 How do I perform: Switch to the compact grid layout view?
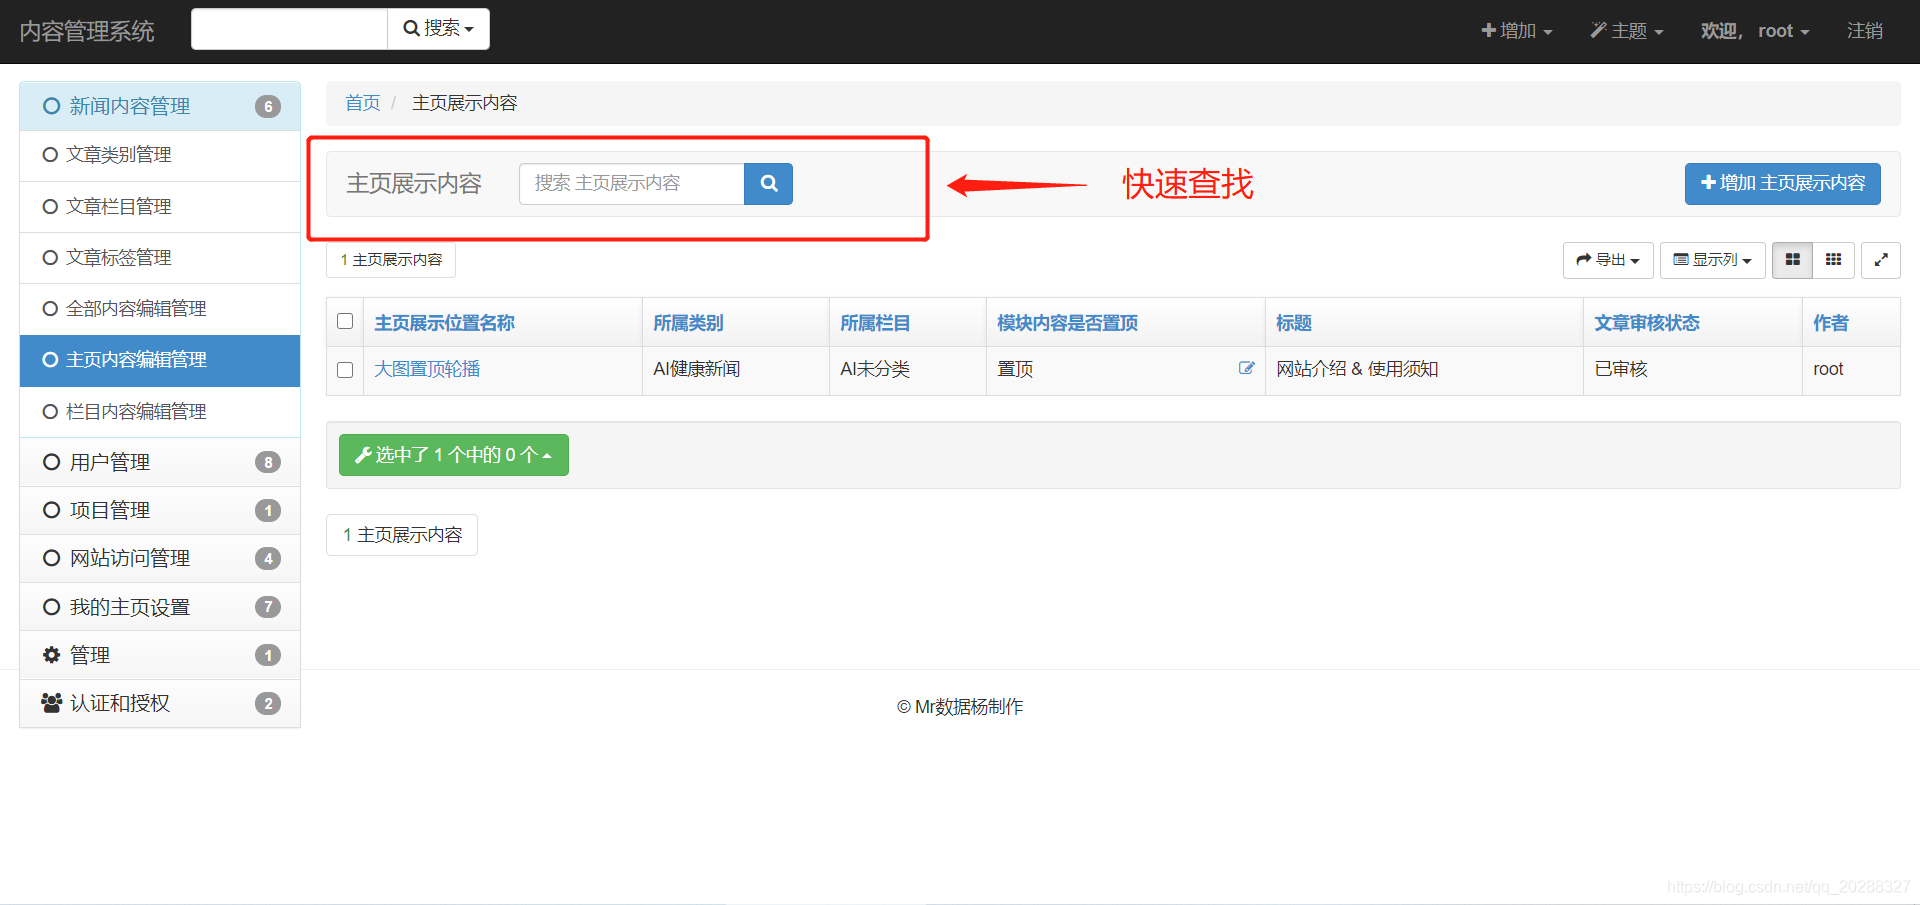point(1833,260)
